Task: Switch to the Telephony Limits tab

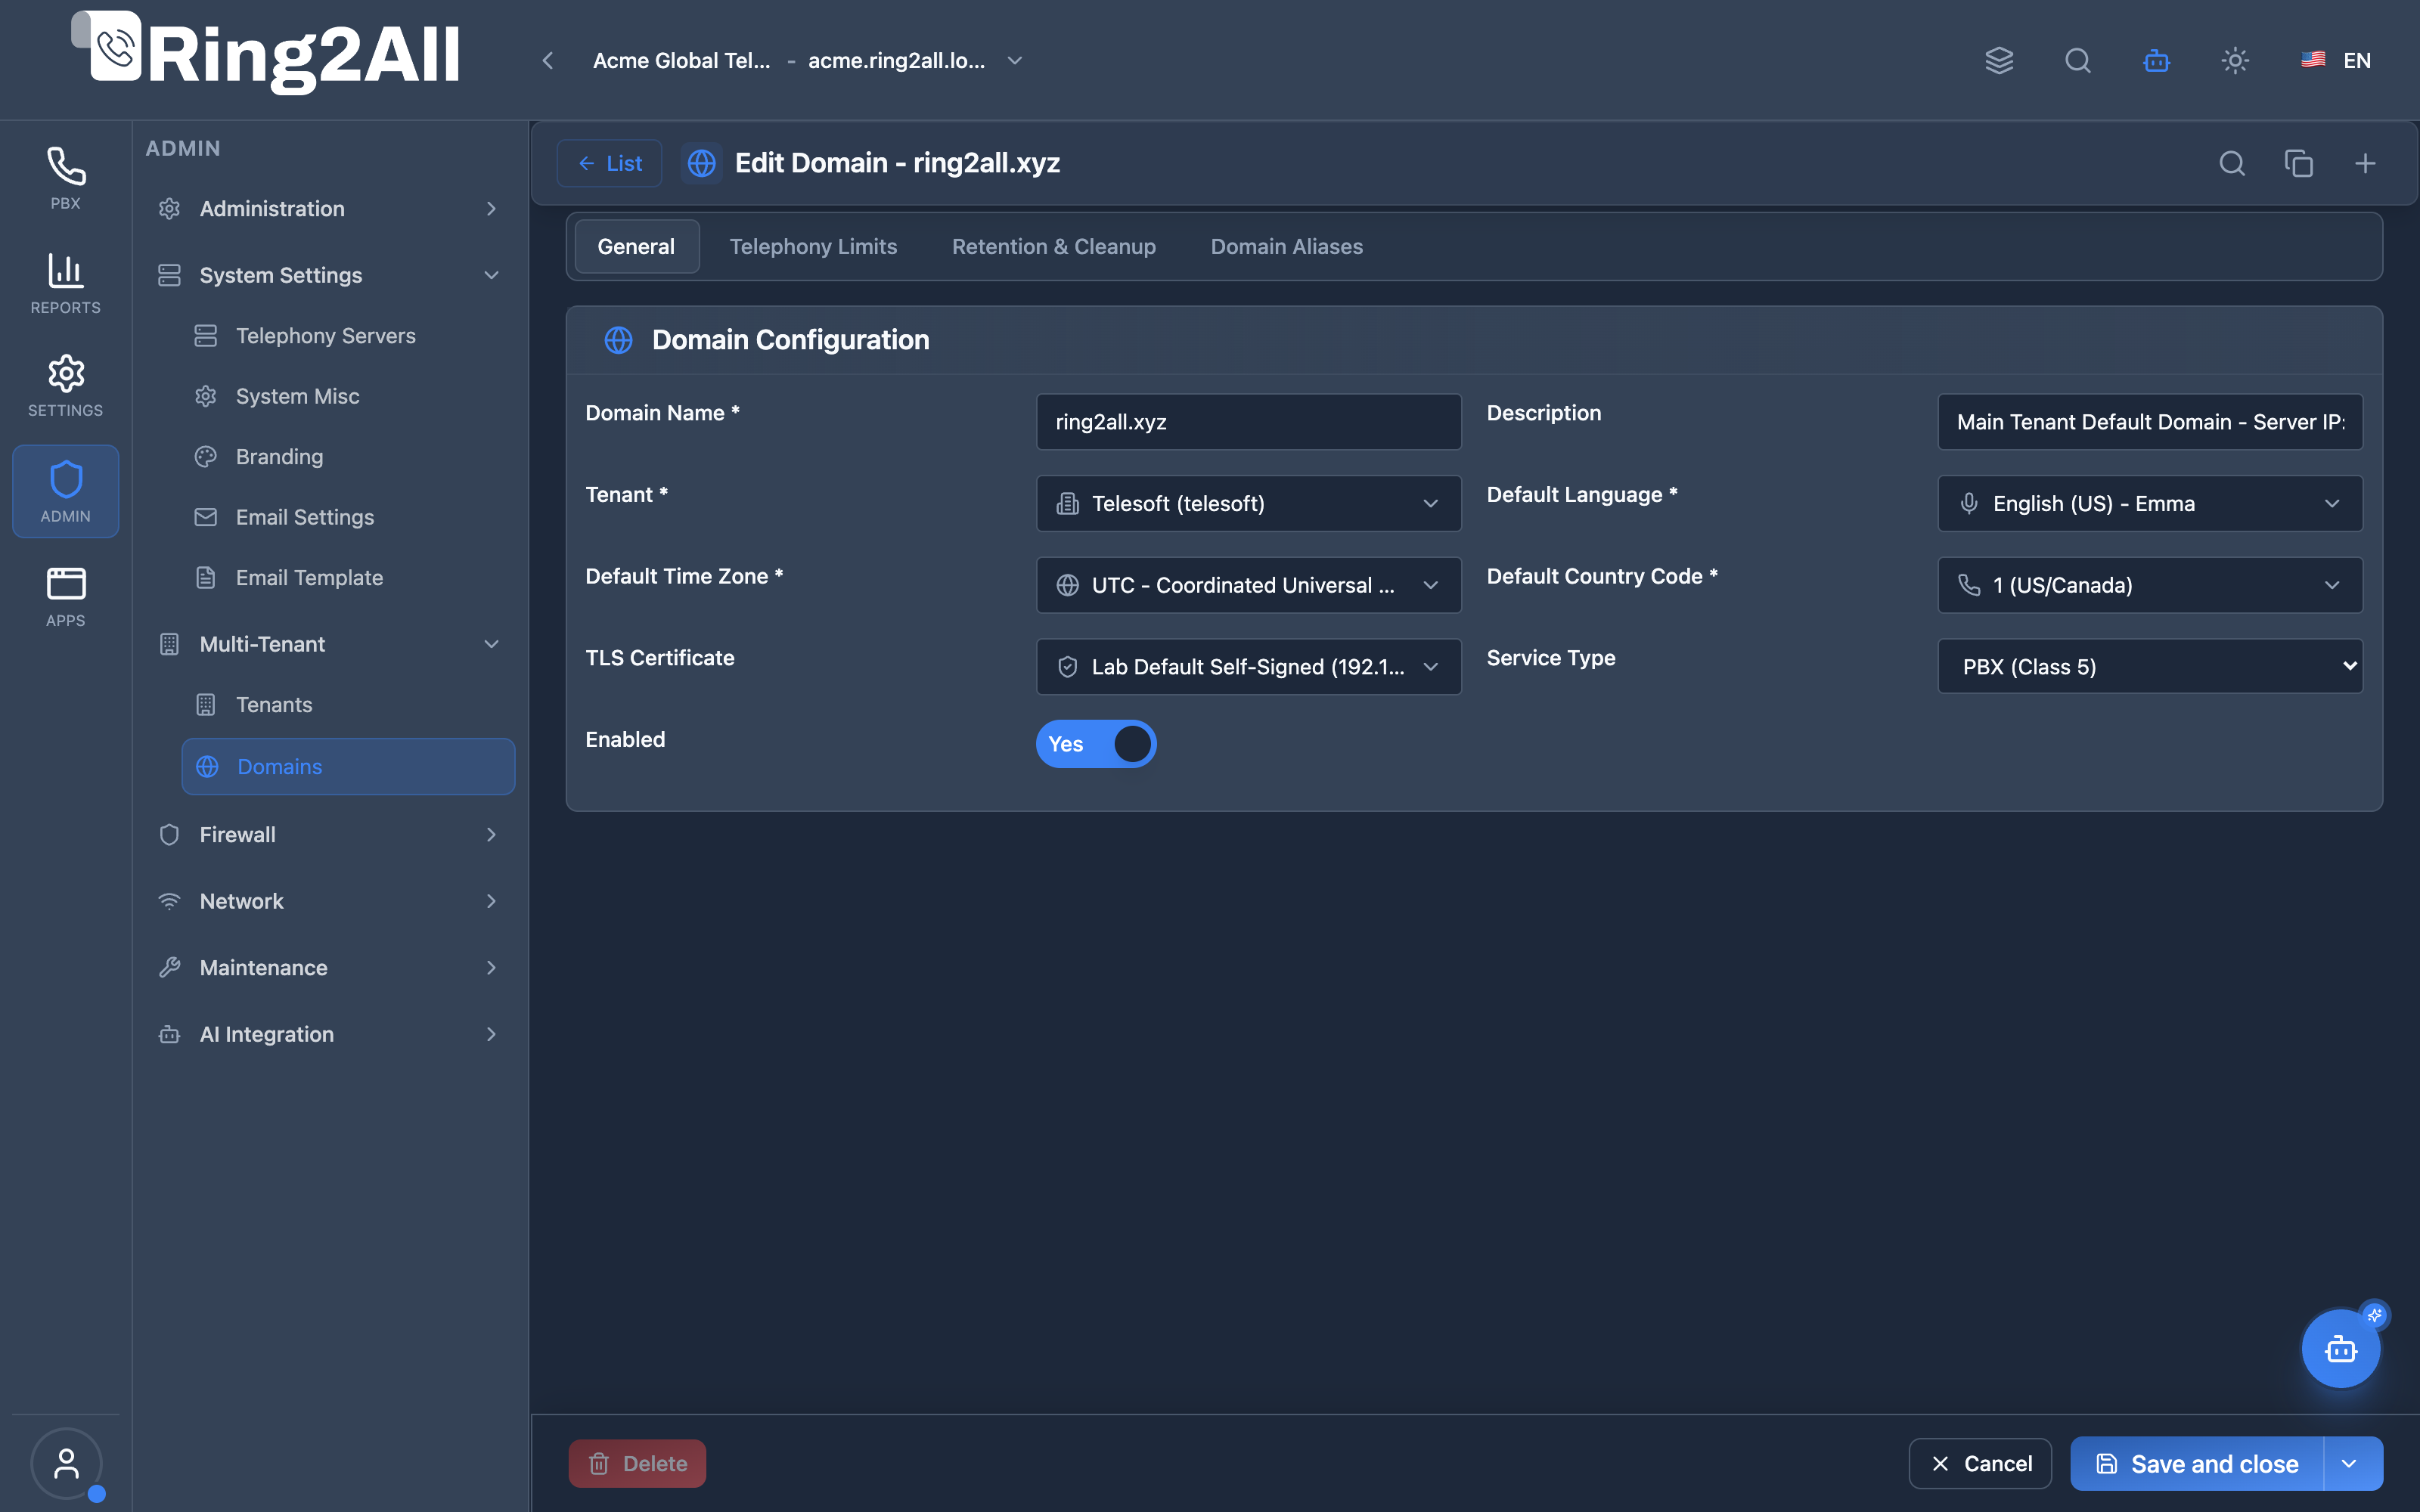Action: click(x=813, y=246)
